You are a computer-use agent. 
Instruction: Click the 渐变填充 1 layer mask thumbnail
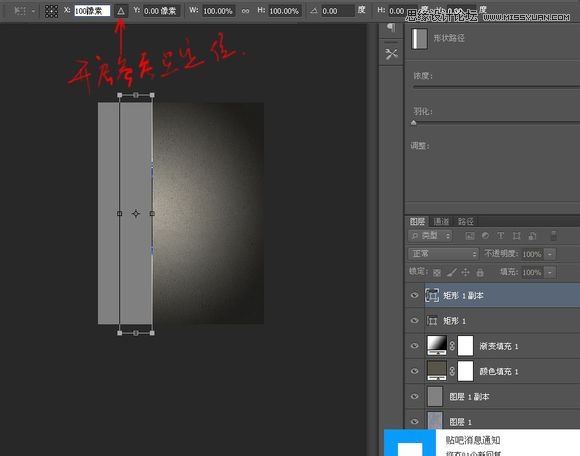coord(465,345)
